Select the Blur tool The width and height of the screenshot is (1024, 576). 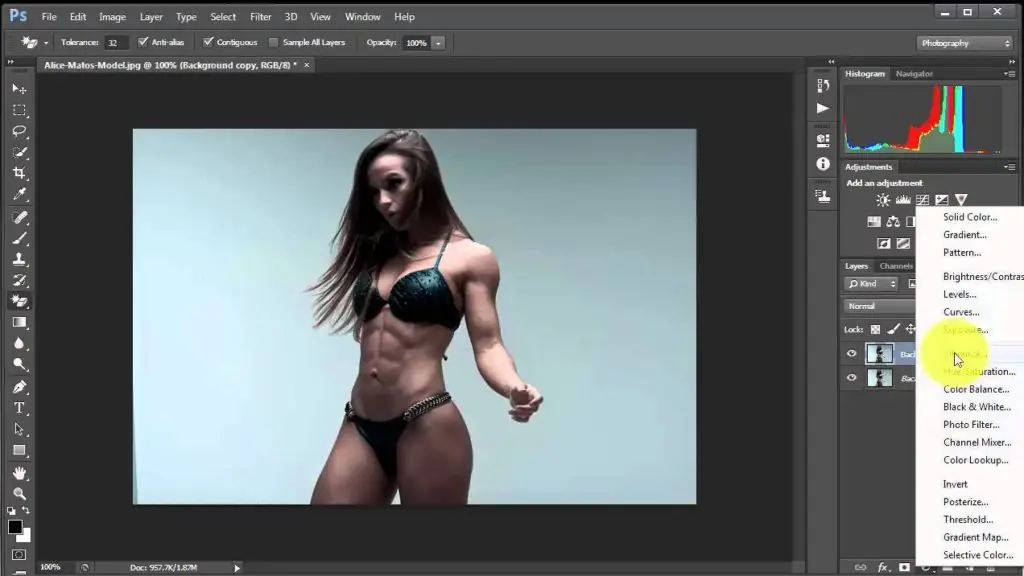point(19,344)
